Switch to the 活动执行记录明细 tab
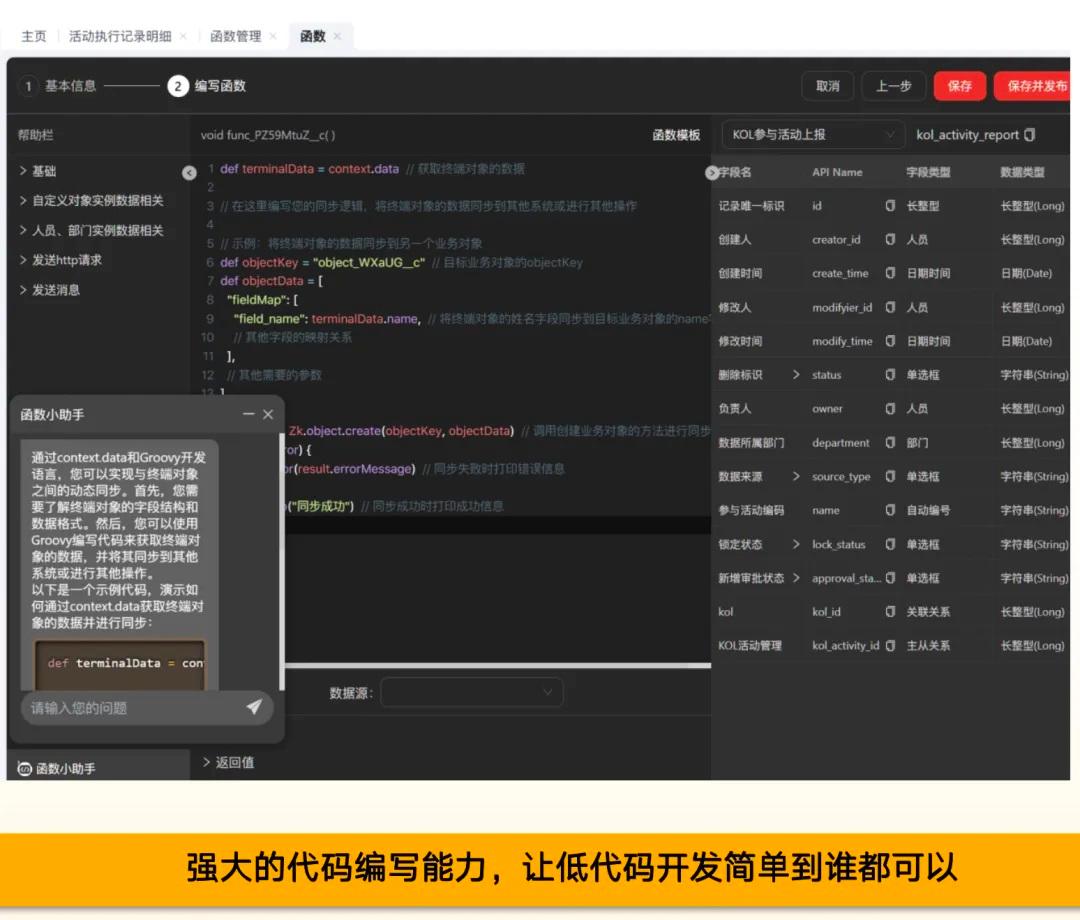 pyautogui.click(x=120, y=36)
